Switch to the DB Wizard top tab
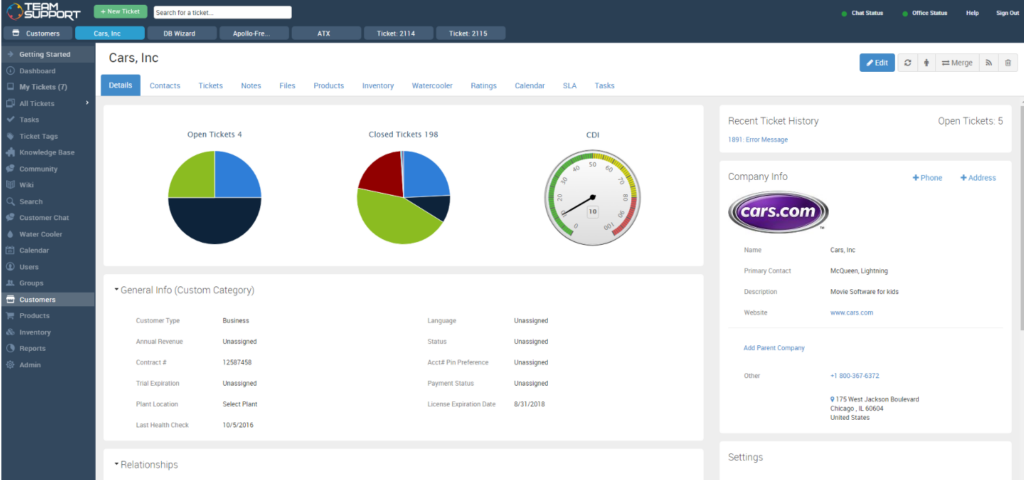The width and height of the screenshot is (1024, 480). tap(180, 33)
